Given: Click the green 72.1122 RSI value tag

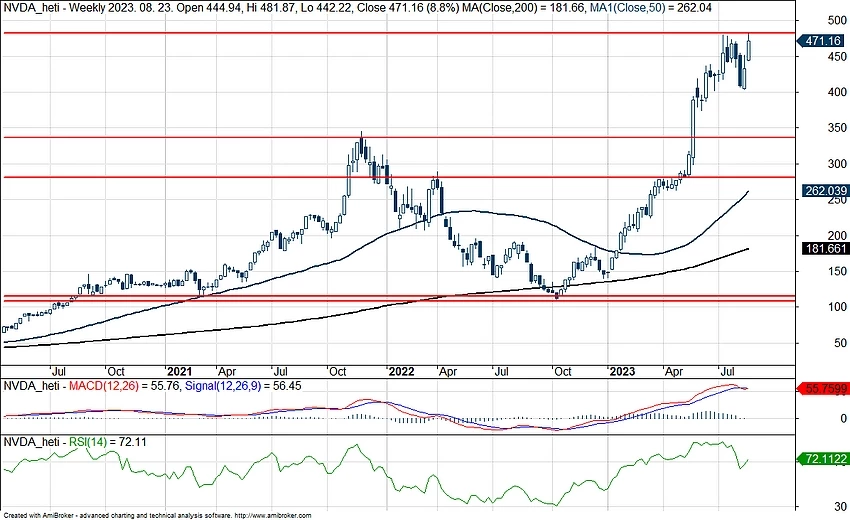Looking at the screenshot, I should coord(823,459).
